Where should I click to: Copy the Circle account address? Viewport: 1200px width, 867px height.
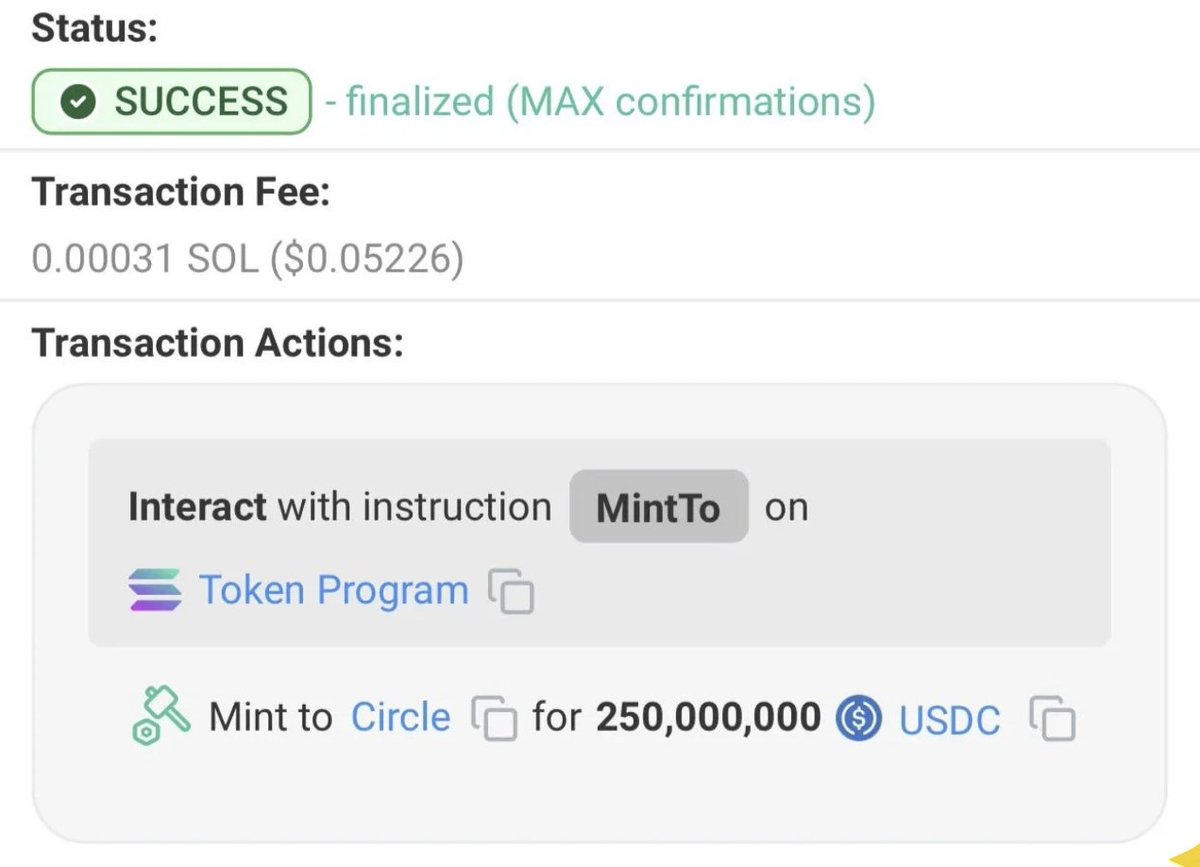click(494, 718)
